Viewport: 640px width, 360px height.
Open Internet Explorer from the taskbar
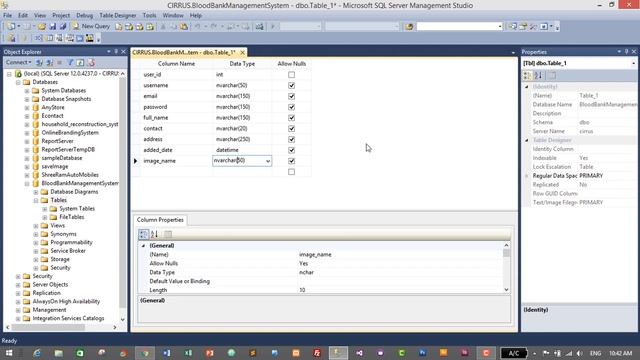(37, 353)
